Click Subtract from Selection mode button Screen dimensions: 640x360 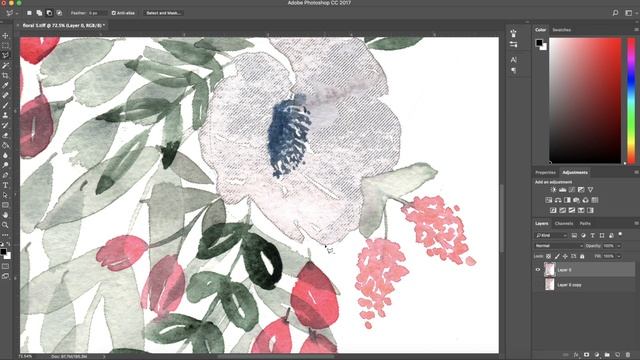click(x=49, y=13)
